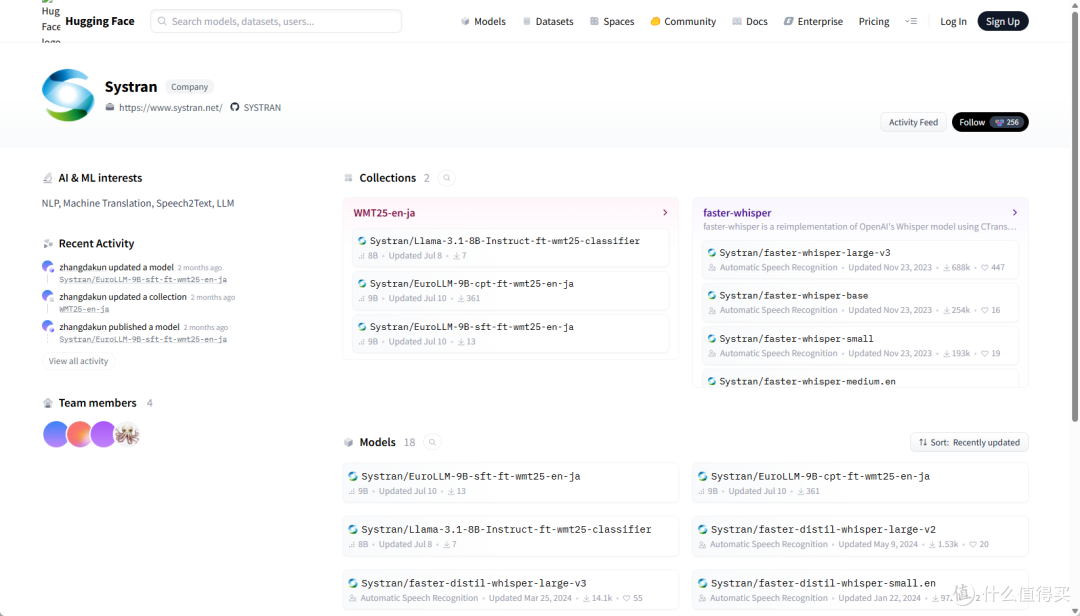Expand the faster-whisper collection chevron
The height and width of the screenshot is (616, 1080).
click(1015, 213)
